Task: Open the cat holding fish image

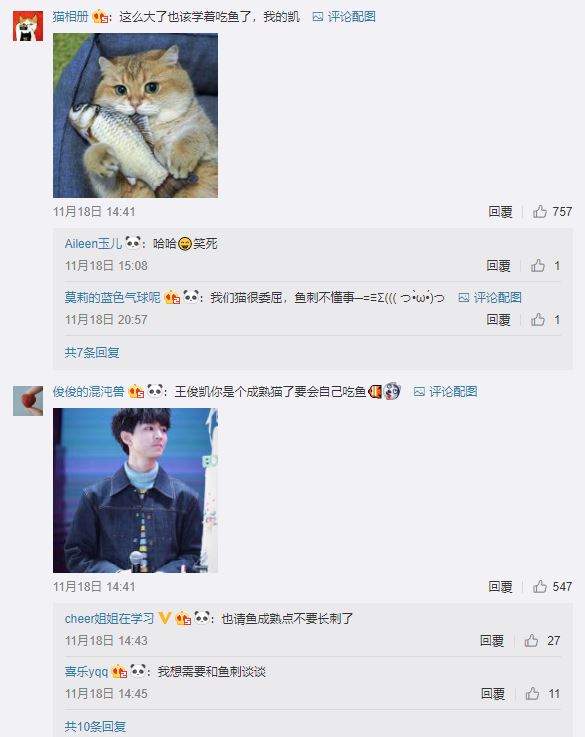Action: pyautogui.click(x=135, y=115)
